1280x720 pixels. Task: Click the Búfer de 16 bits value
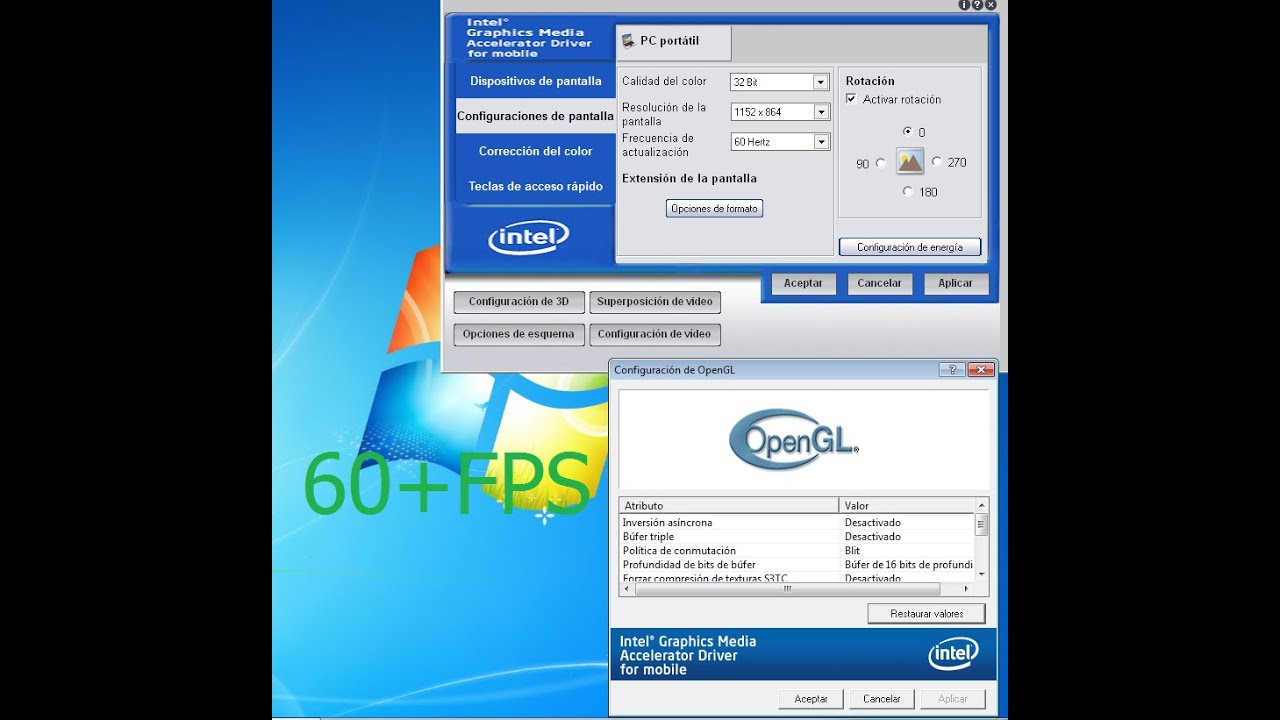tap(909, 564)
